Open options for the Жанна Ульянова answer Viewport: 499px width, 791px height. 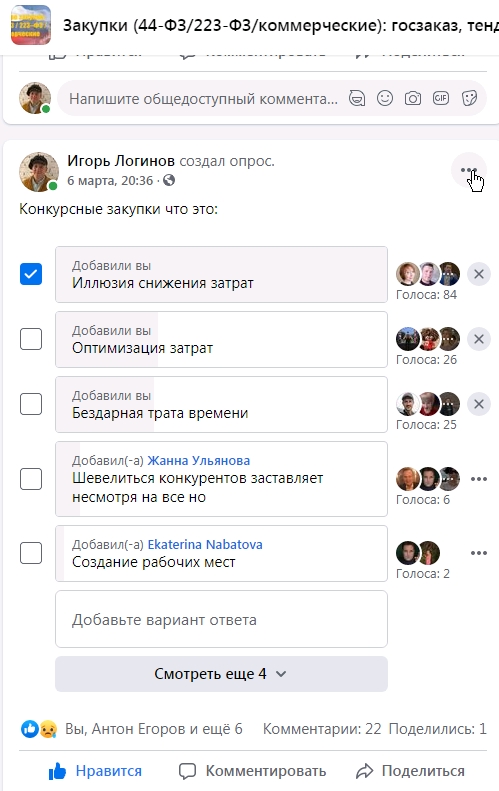[479, 479]
